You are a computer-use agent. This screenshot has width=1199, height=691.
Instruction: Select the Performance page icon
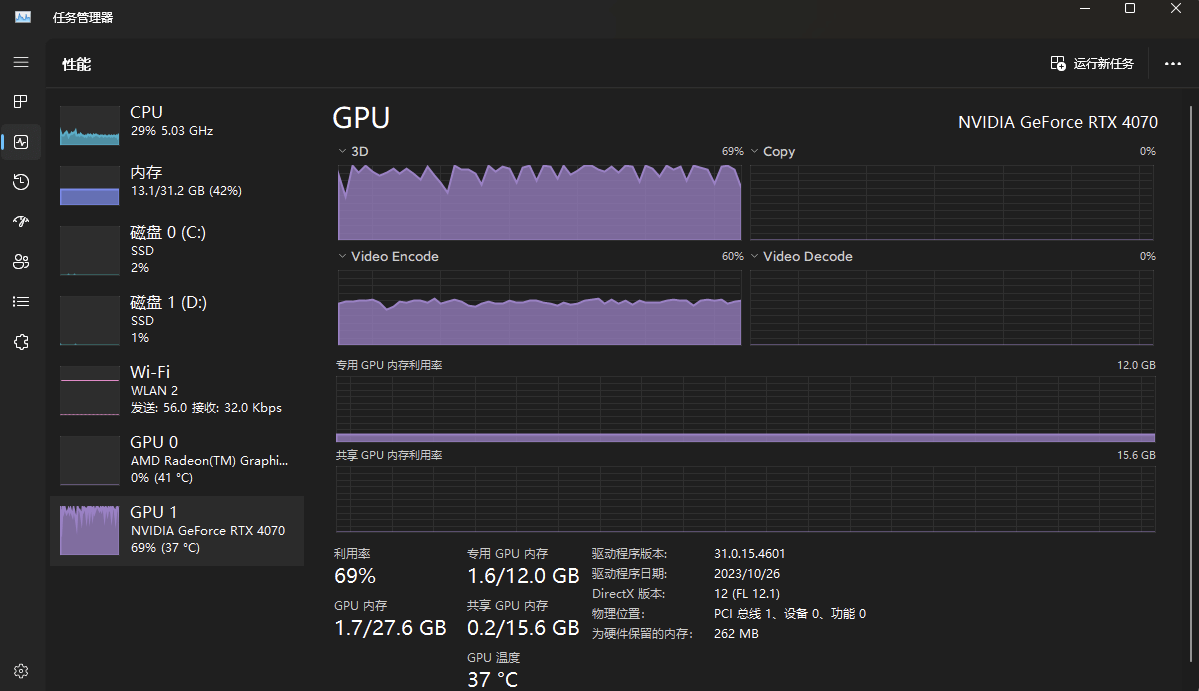click(21, 142)
